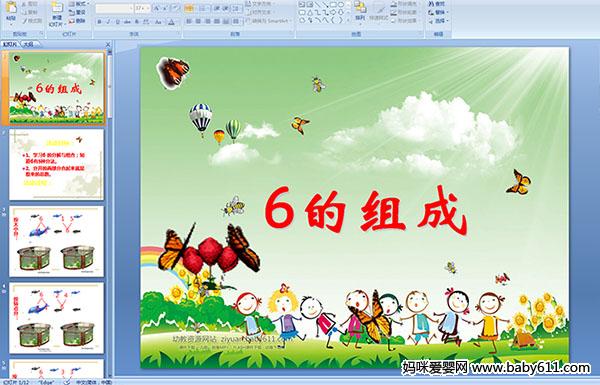600x385 pixels.
Task: Click the Convert to SmartArt button
Action: tap(270, 21)
